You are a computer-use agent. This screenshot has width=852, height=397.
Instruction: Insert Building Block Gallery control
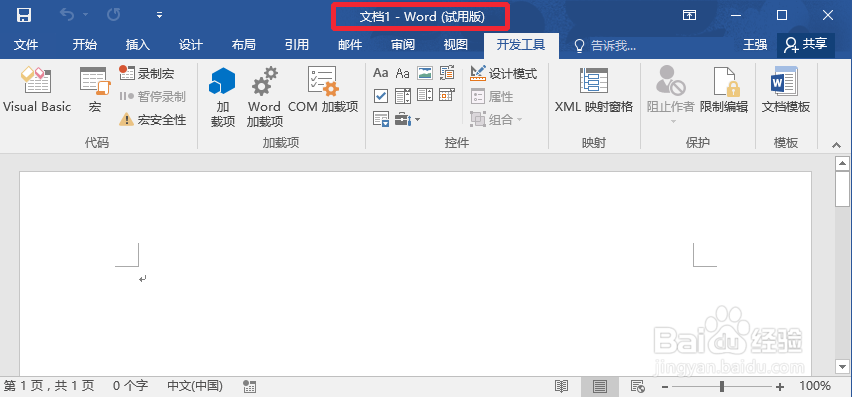pyautogui.click(x=447, y=73)
